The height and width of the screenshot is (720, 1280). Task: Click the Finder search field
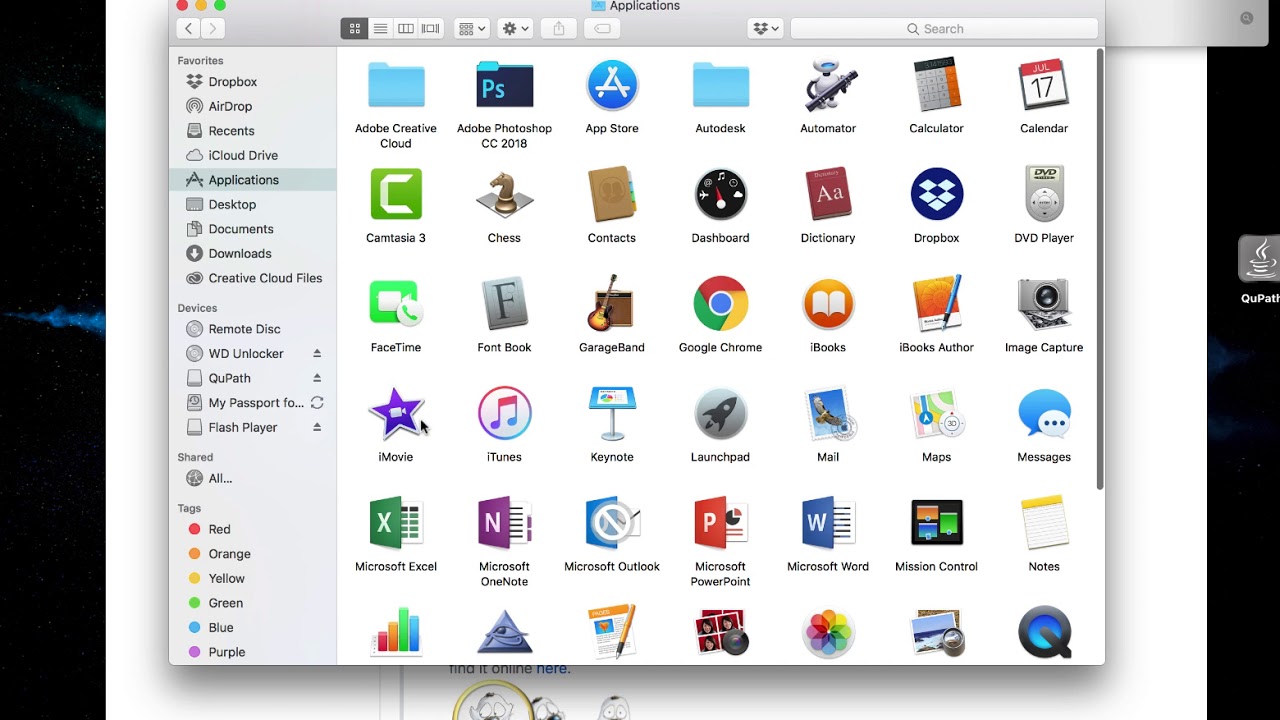point(944,29)
